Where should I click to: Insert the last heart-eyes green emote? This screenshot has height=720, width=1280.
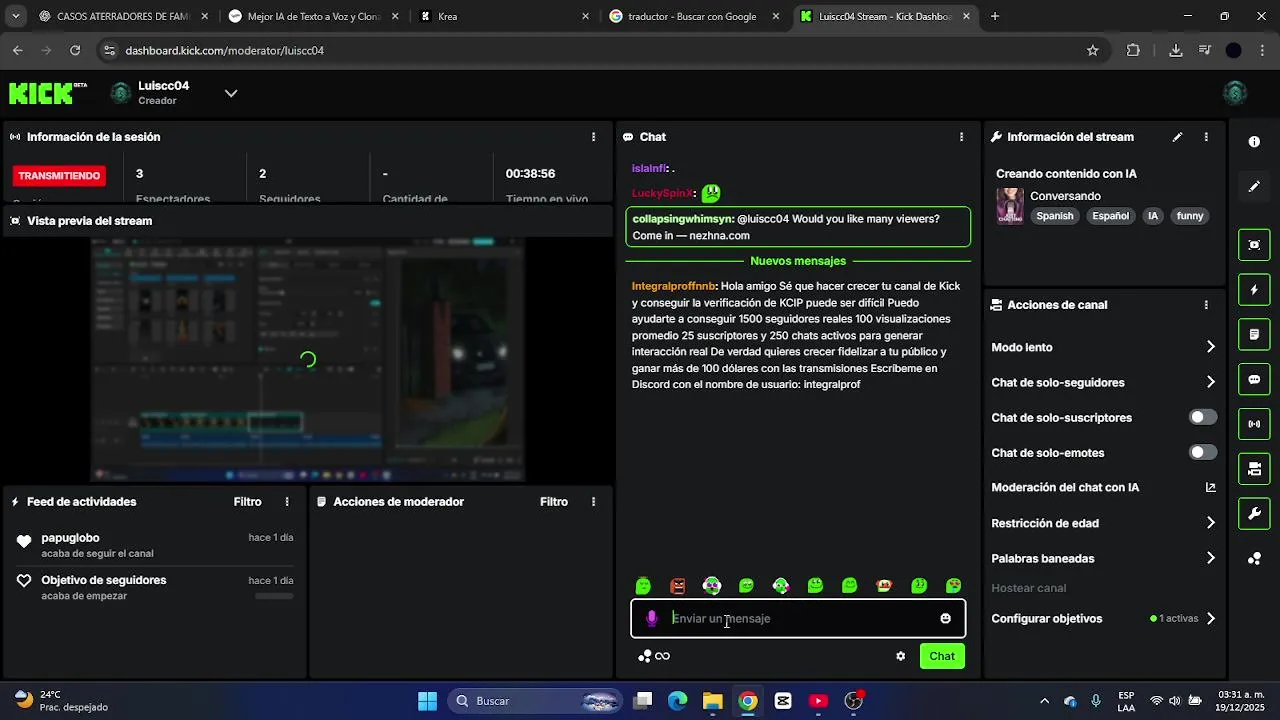coord(954,586)
